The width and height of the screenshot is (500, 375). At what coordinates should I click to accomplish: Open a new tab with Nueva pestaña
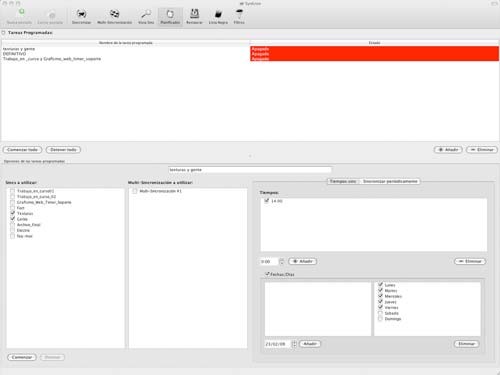pos(20,16)
